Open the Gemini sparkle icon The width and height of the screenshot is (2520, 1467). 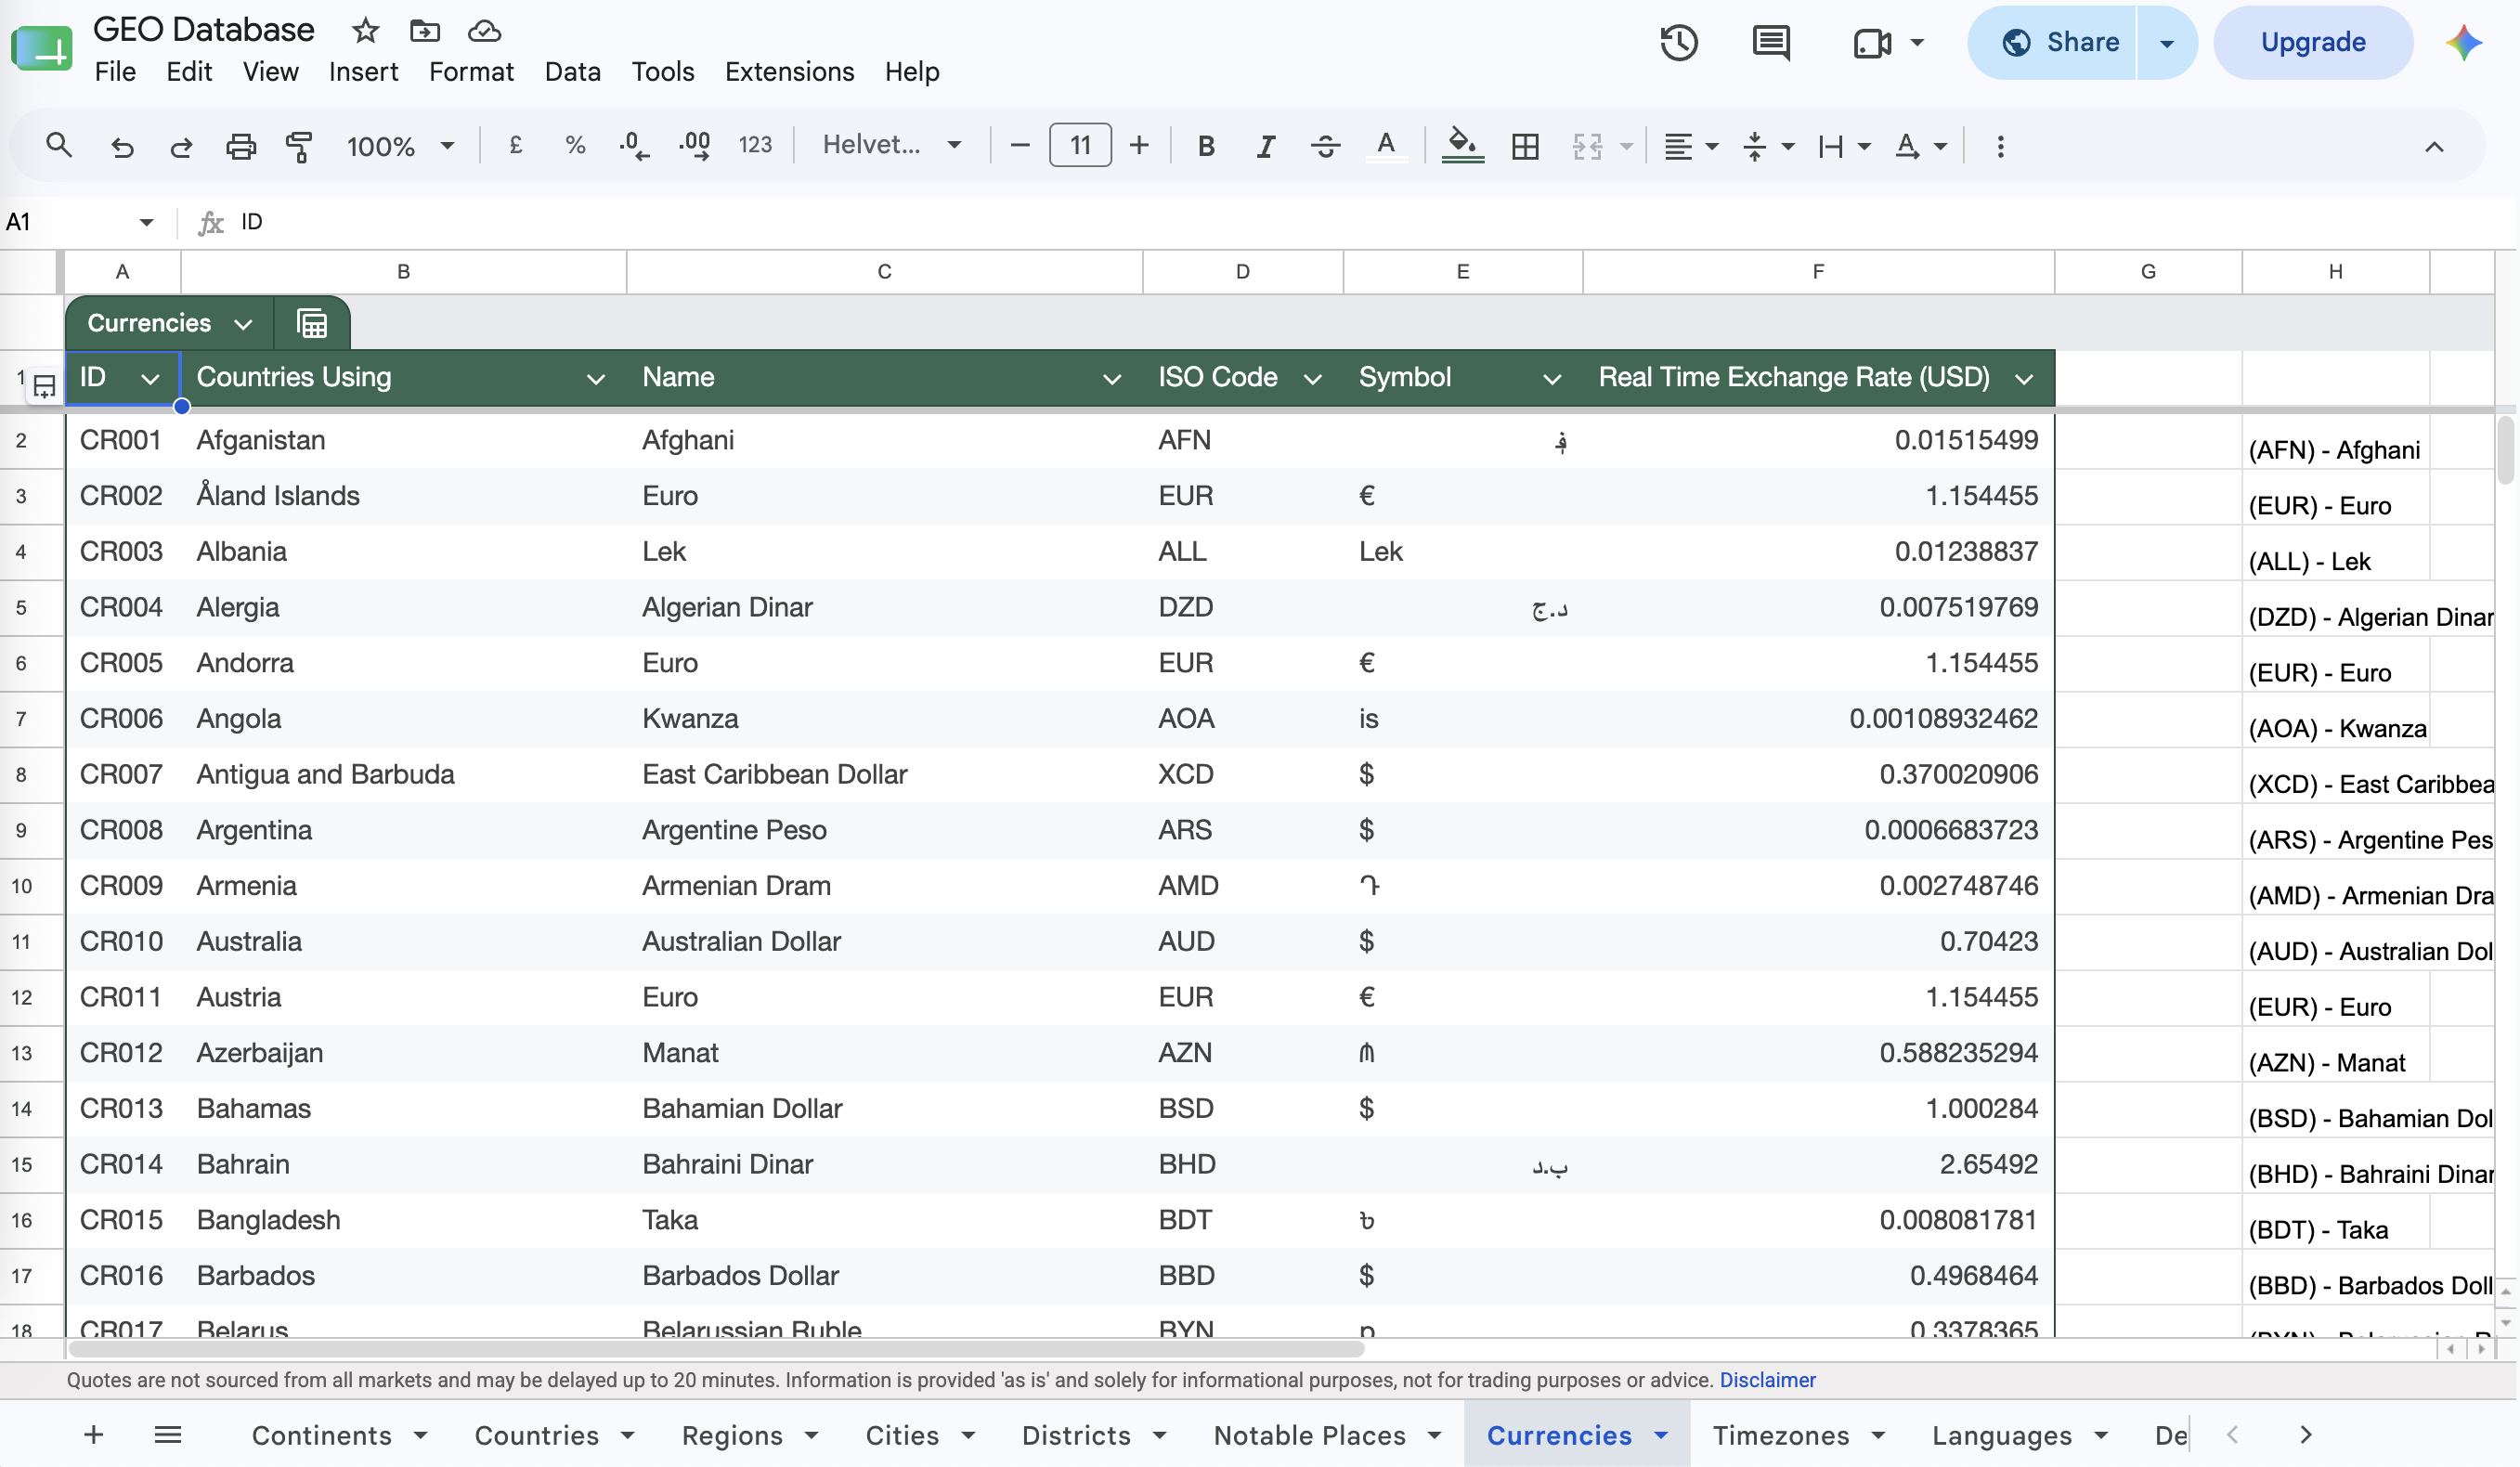click(2463, 43)
